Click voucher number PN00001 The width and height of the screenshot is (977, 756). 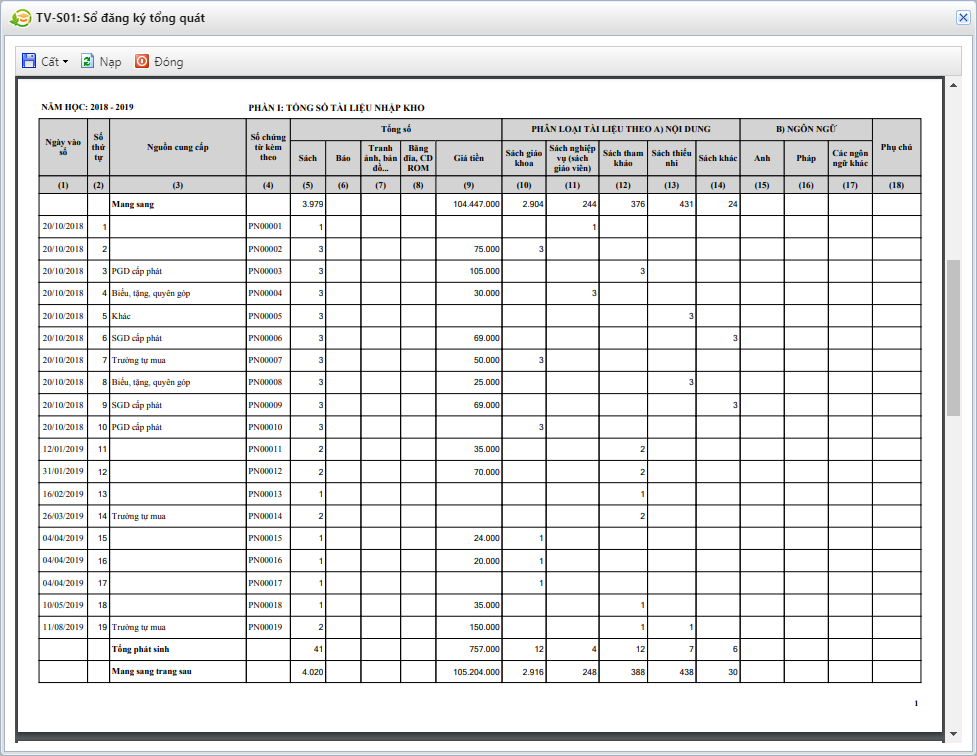[265, 226]
